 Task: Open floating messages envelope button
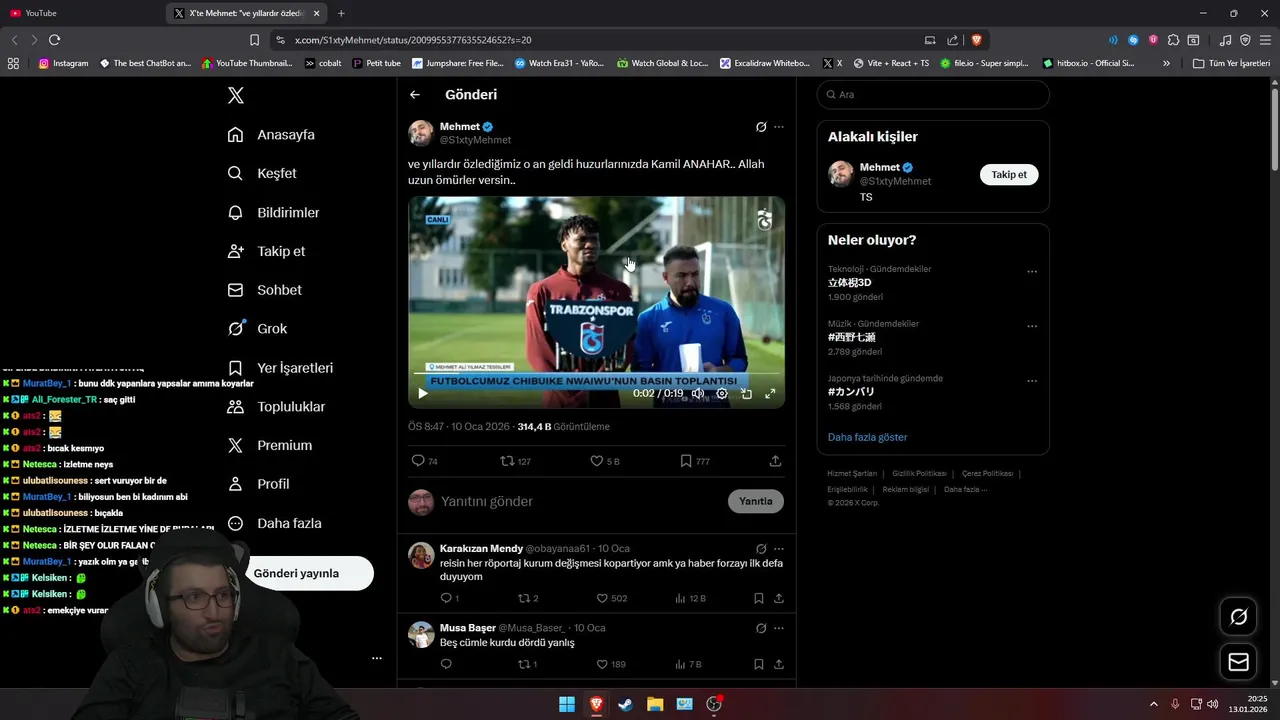pyautogui.click(x=1238, y=662)
